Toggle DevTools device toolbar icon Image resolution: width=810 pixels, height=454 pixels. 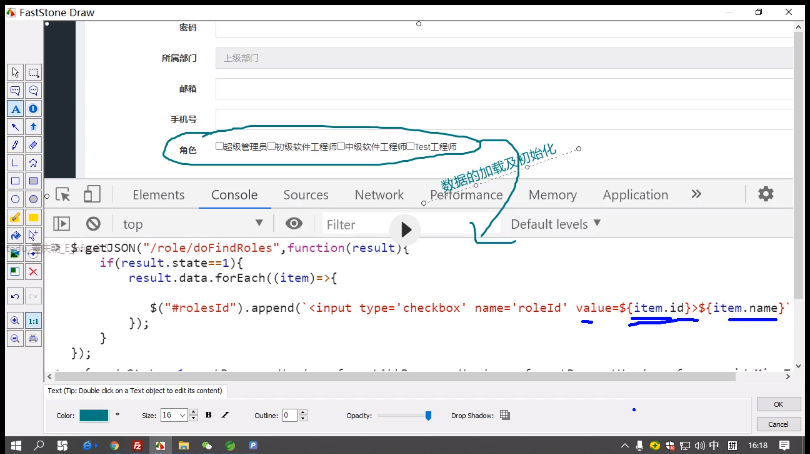click(92, 194)
